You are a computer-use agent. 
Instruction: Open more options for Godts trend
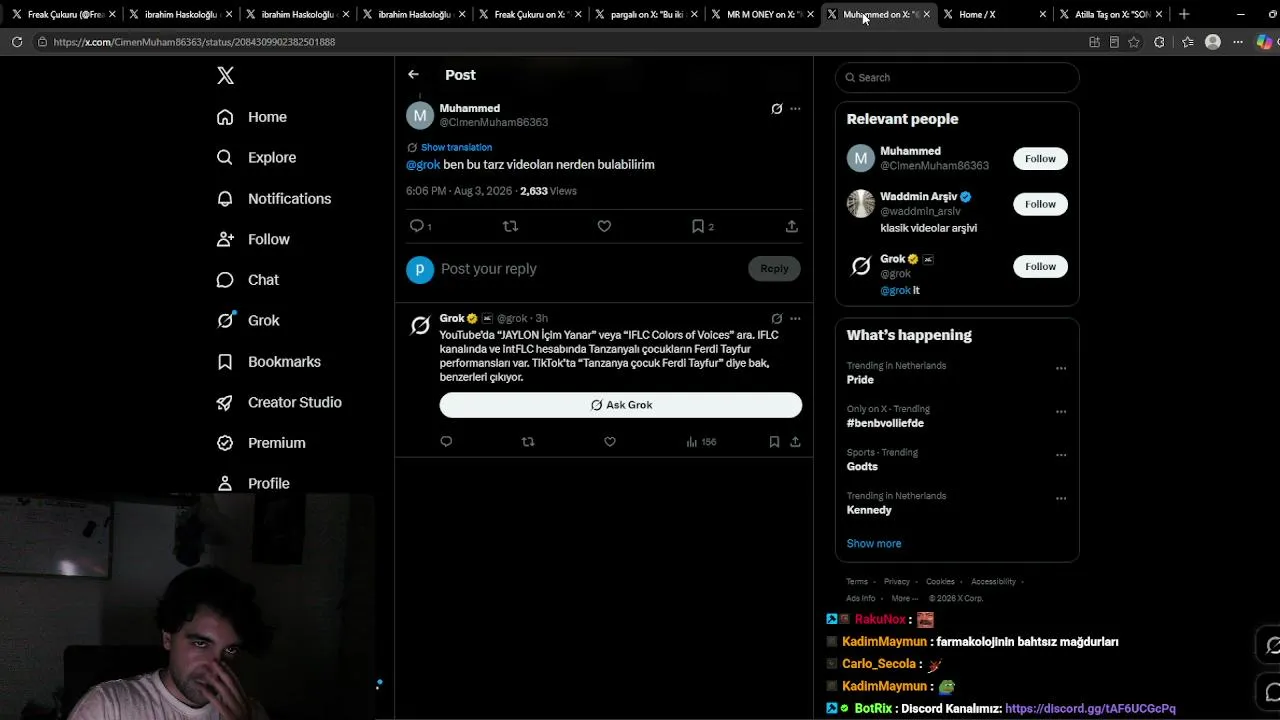point(1061,455)
